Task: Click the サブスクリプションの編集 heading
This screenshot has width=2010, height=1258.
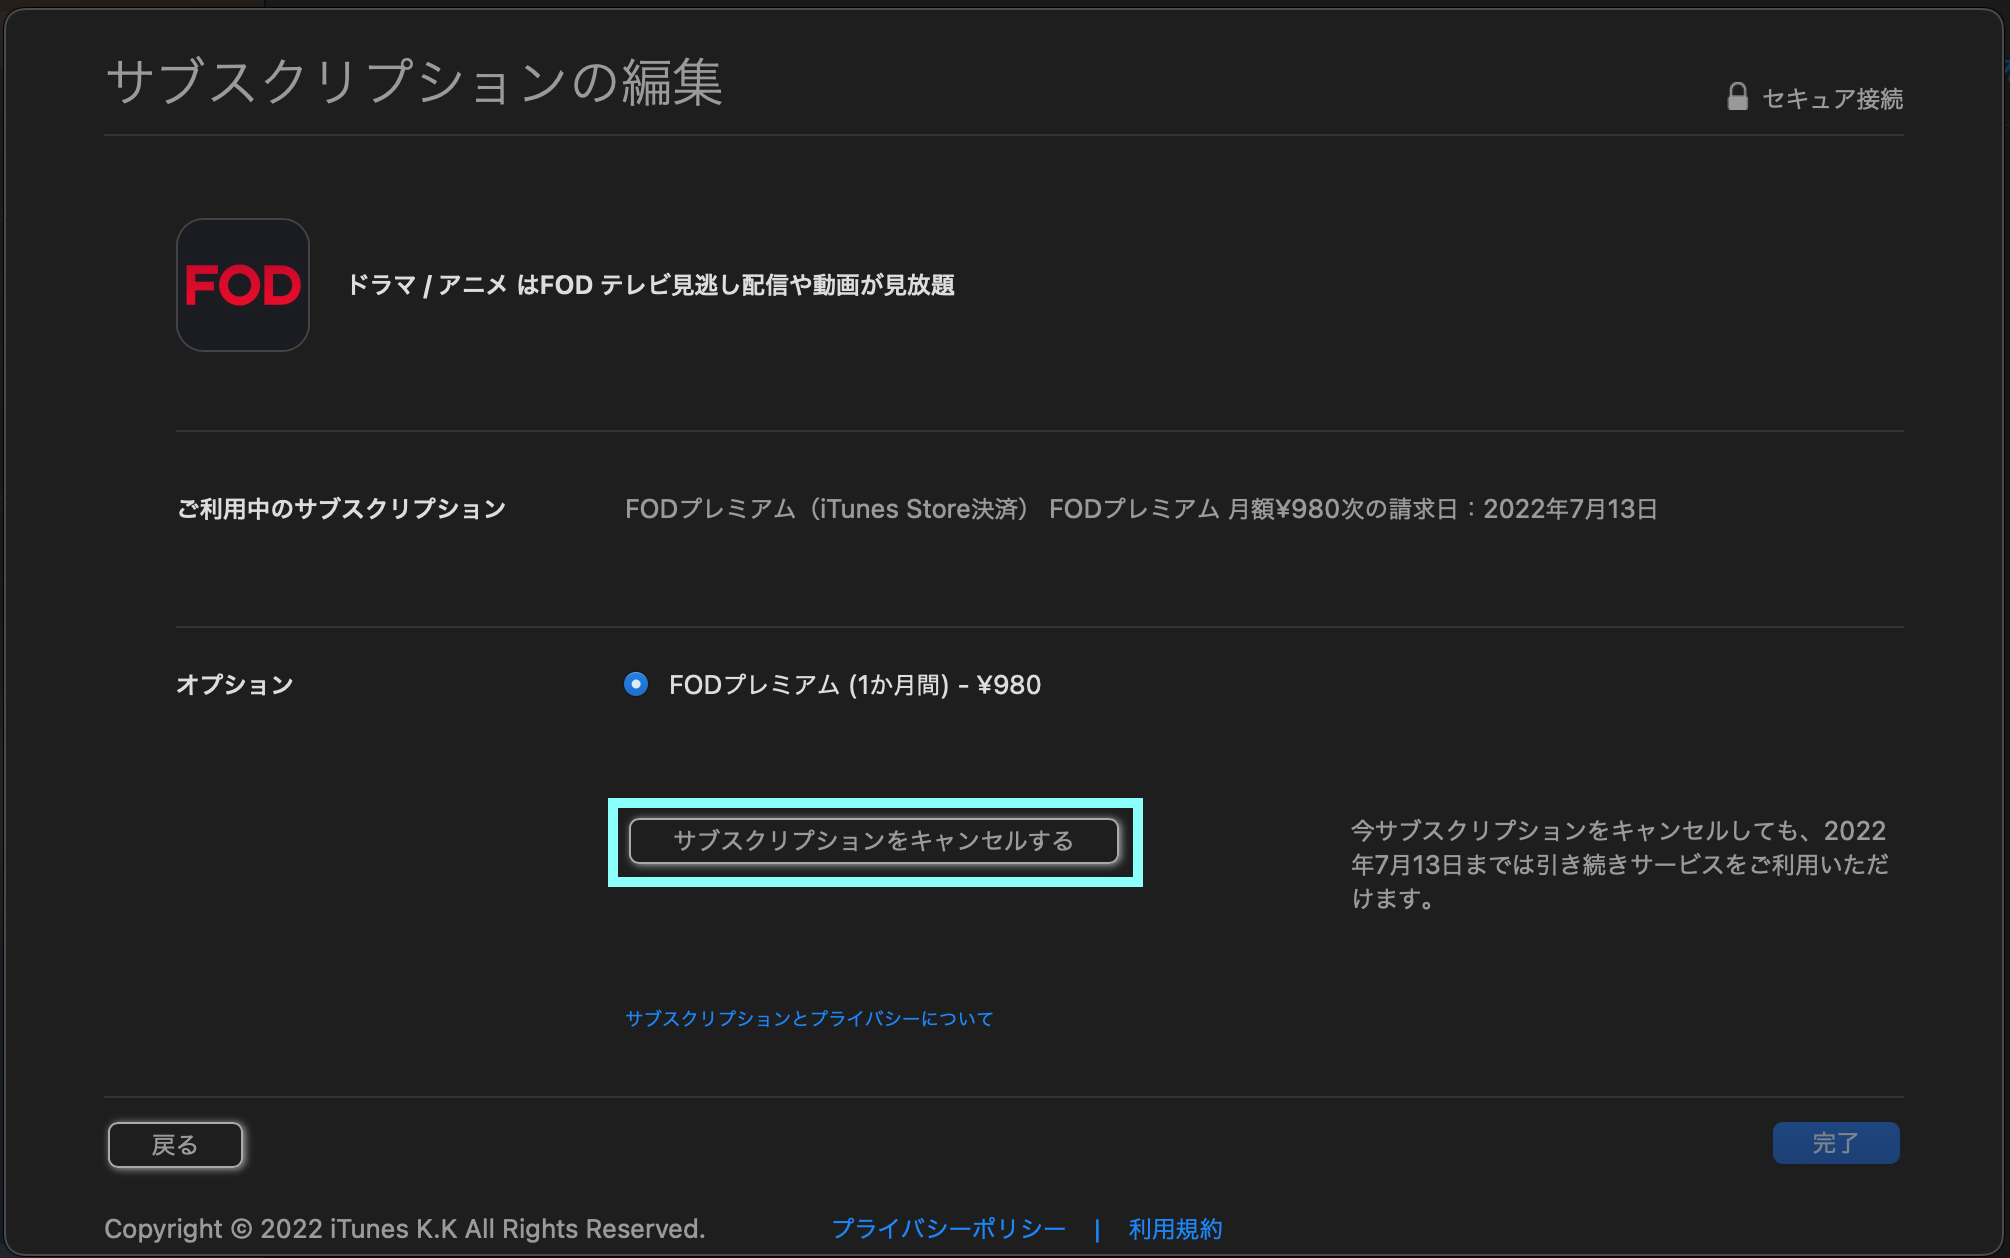Action: point(414,81)
